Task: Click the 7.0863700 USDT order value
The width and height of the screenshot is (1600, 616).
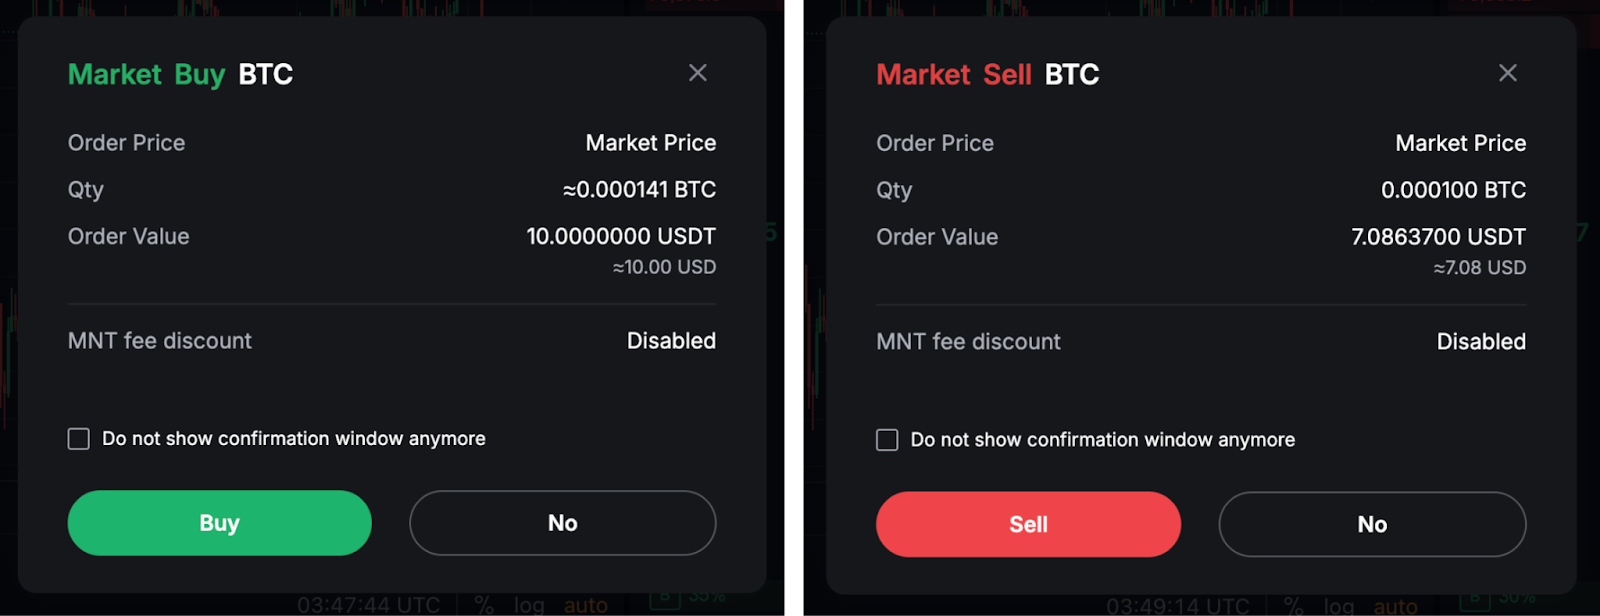Action: tap(1438, 238)
